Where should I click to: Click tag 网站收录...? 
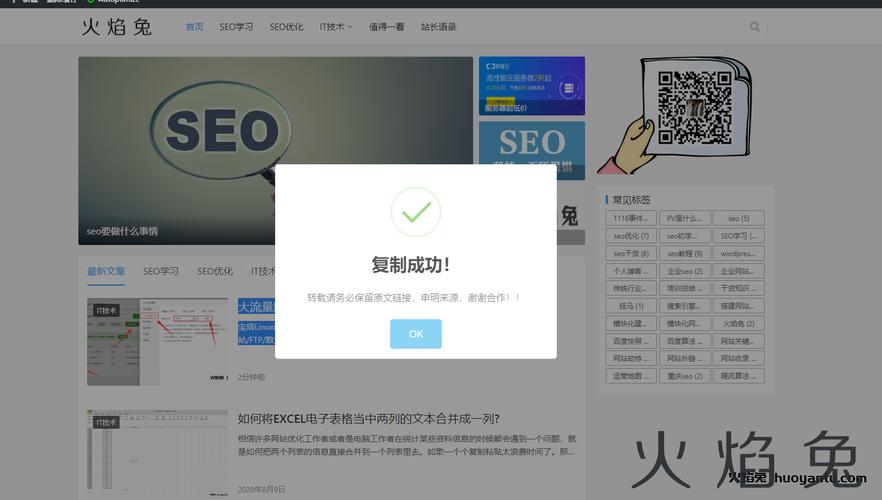pyautogui.click(x=739, y=358)
